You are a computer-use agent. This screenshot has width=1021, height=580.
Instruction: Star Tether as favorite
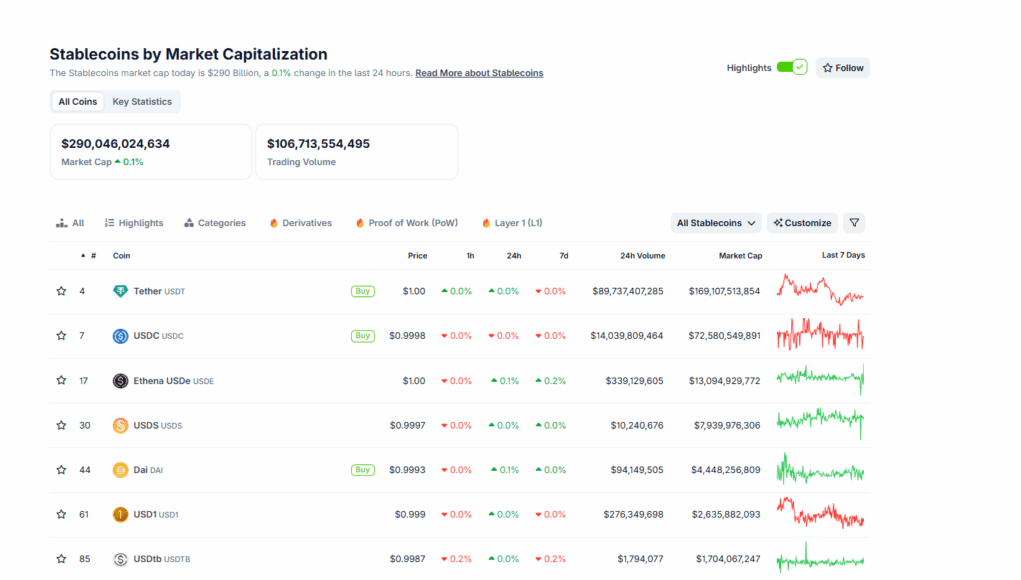coord(61,291)
